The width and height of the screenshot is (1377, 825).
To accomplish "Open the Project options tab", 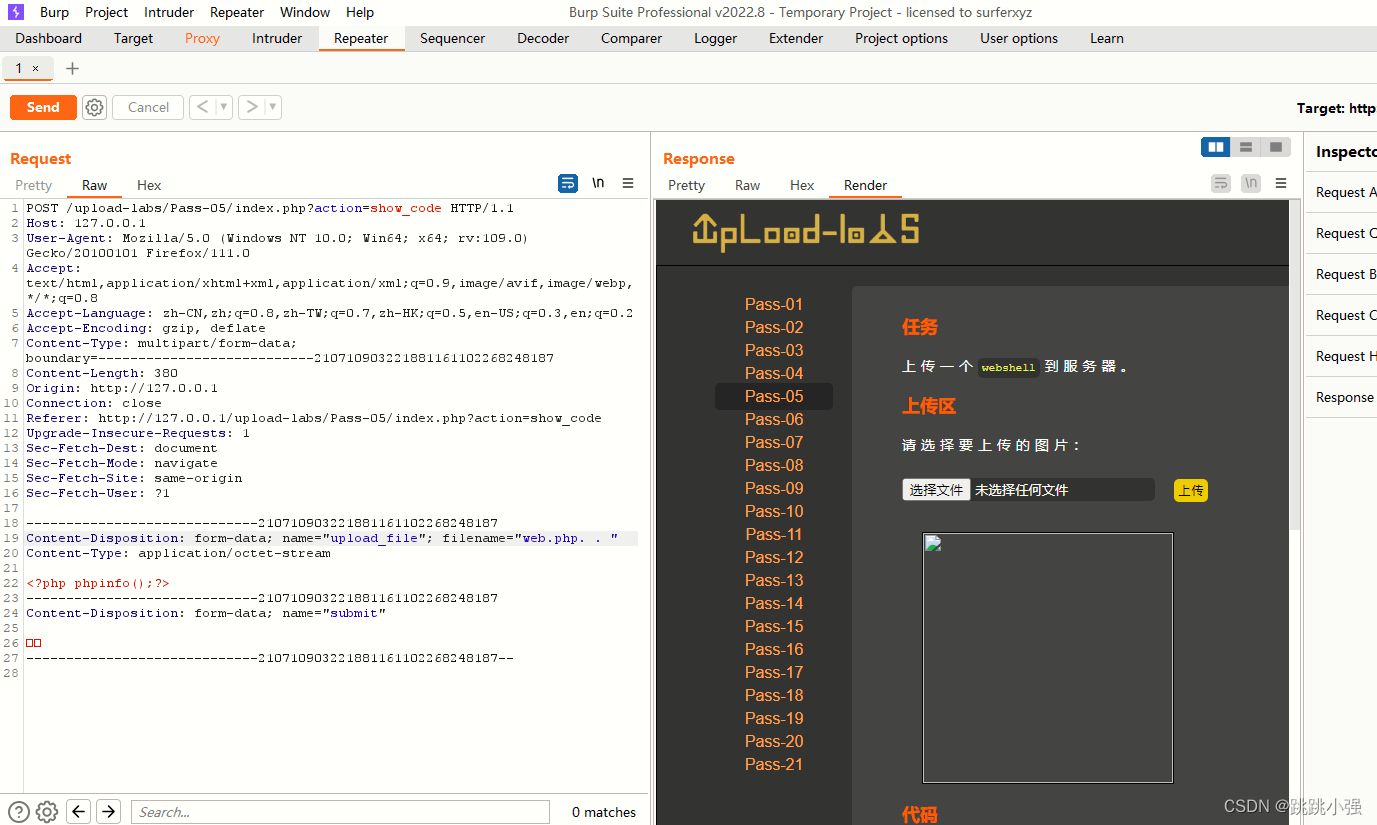I will point(901,38).
